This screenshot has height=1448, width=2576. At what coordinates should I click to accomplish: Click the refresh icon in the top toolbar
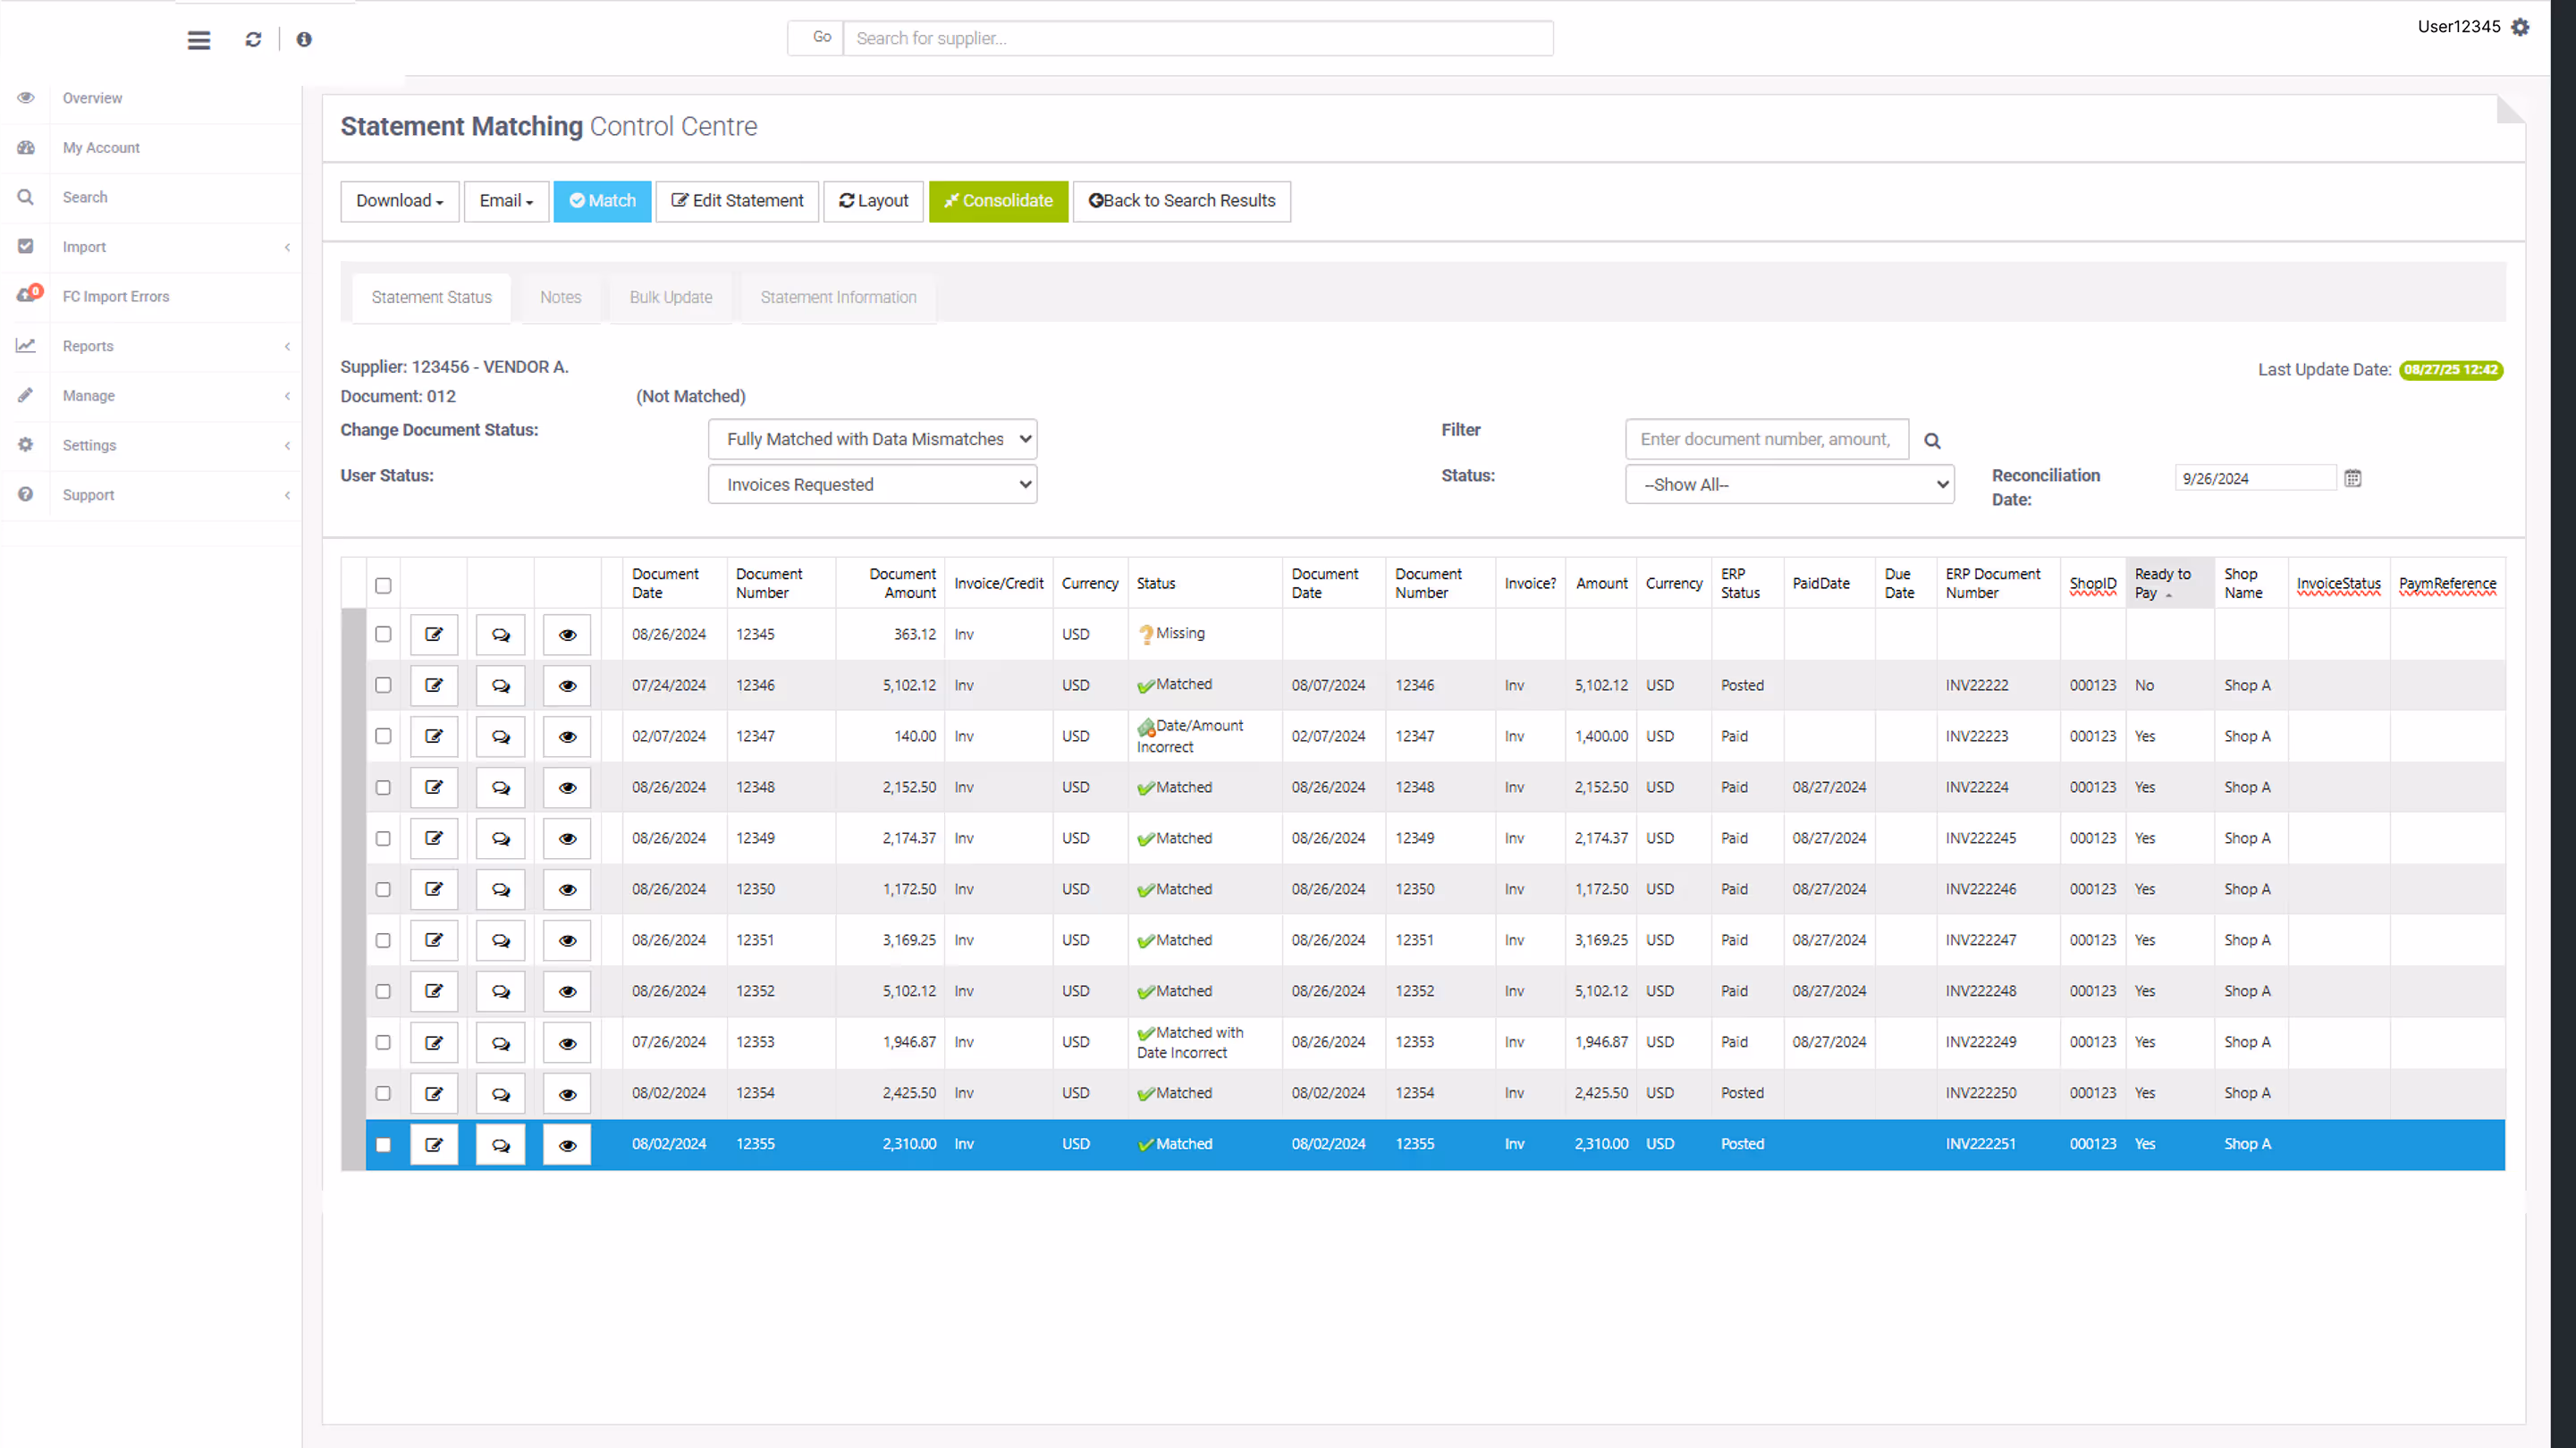coord(253,39)
